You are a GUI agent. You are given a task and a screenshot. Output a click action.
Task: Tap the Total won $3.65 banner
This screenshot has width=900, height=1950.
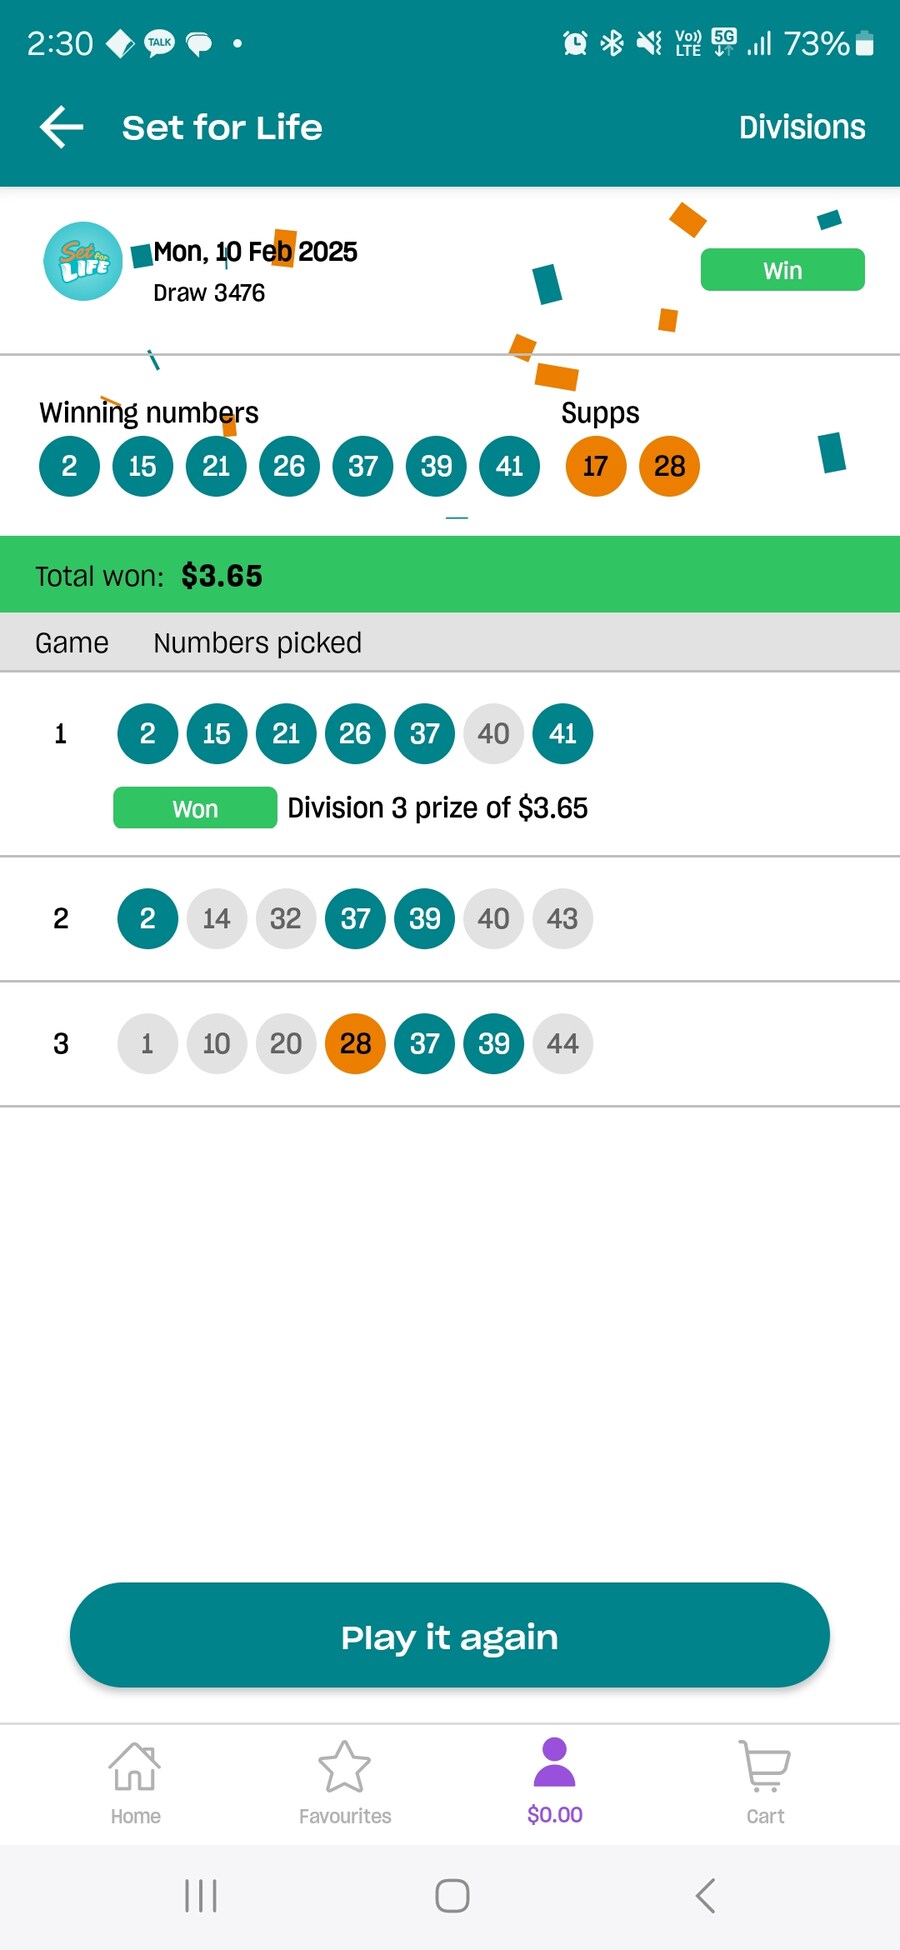tap(450, 575)
